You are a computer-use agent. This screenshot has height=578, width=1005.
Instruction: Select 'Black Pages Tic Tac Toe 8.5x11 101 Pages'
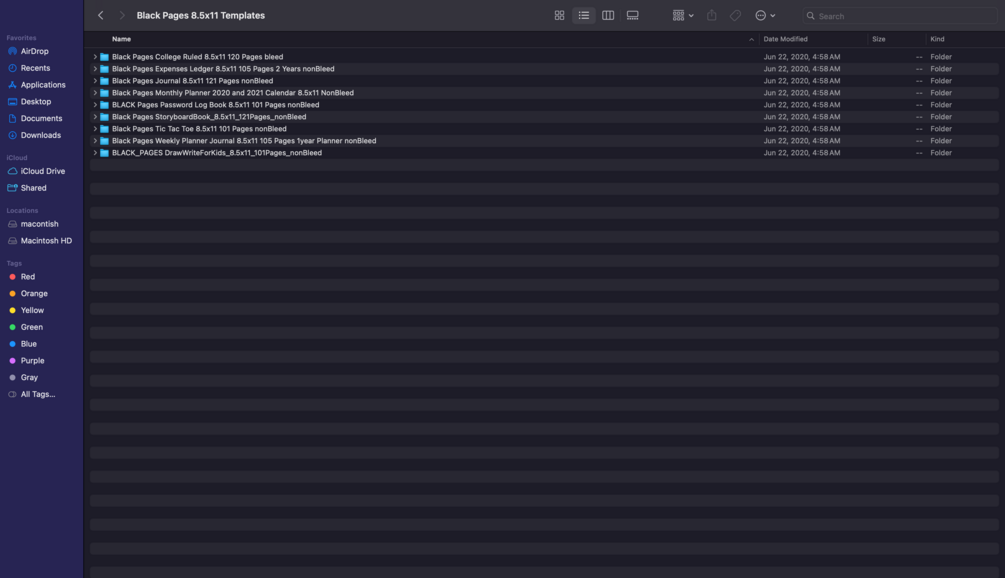coord(199,129)
